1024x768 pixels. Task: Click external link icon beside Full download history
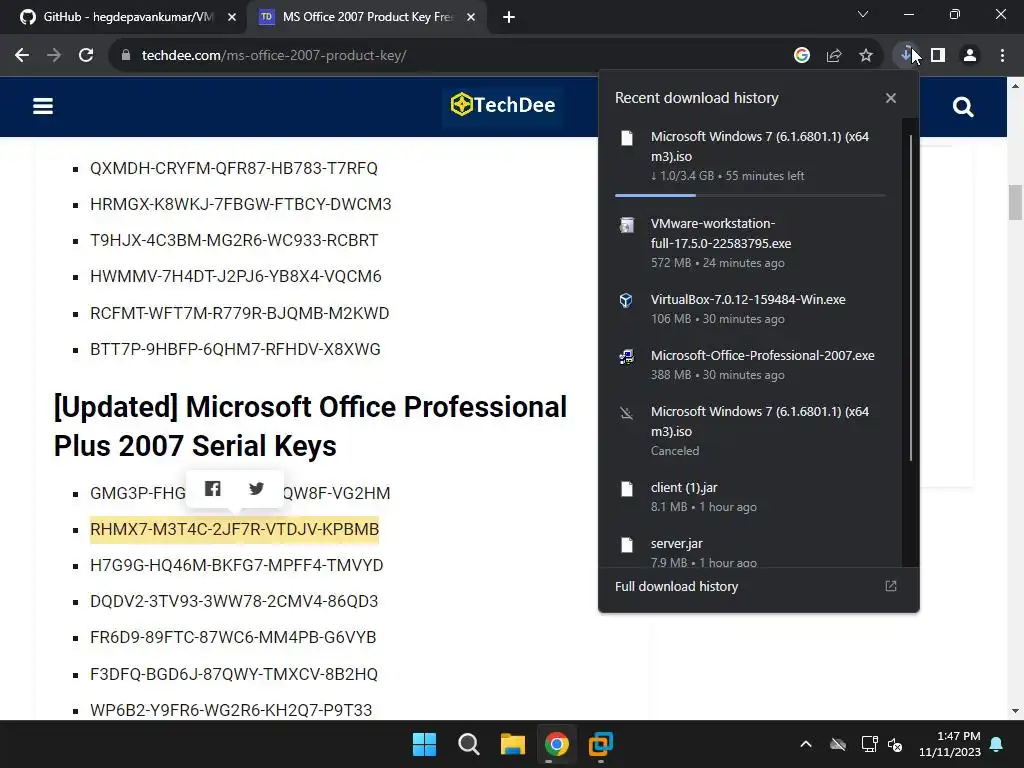click(891, 586)
